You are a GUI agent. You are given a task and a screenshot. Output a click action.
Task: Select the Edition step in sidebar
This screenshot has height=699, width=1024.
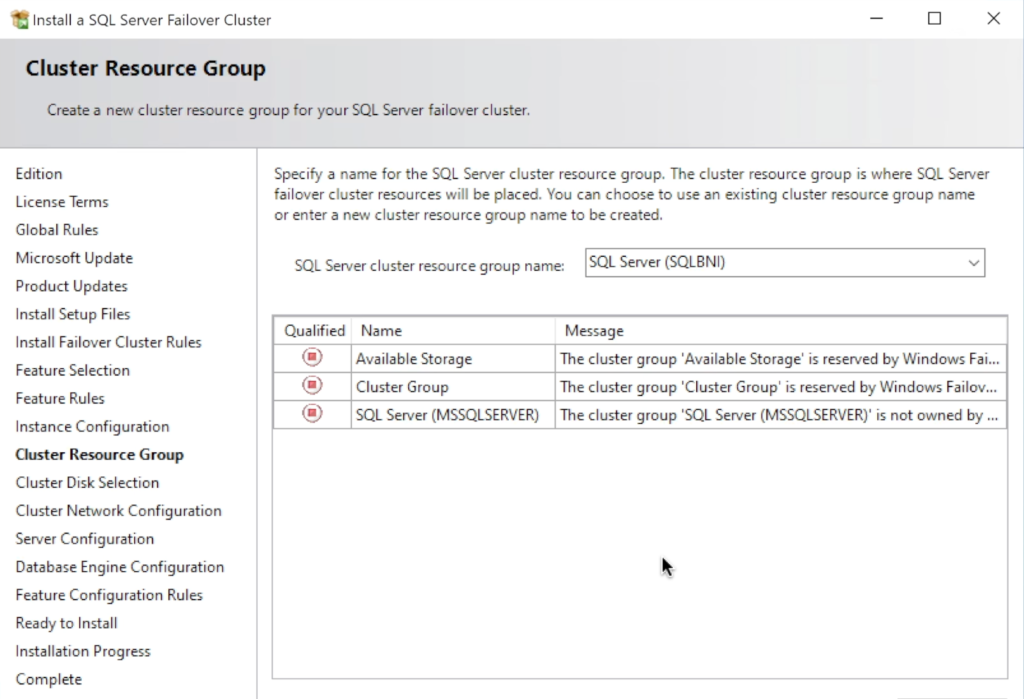point(39,174)
